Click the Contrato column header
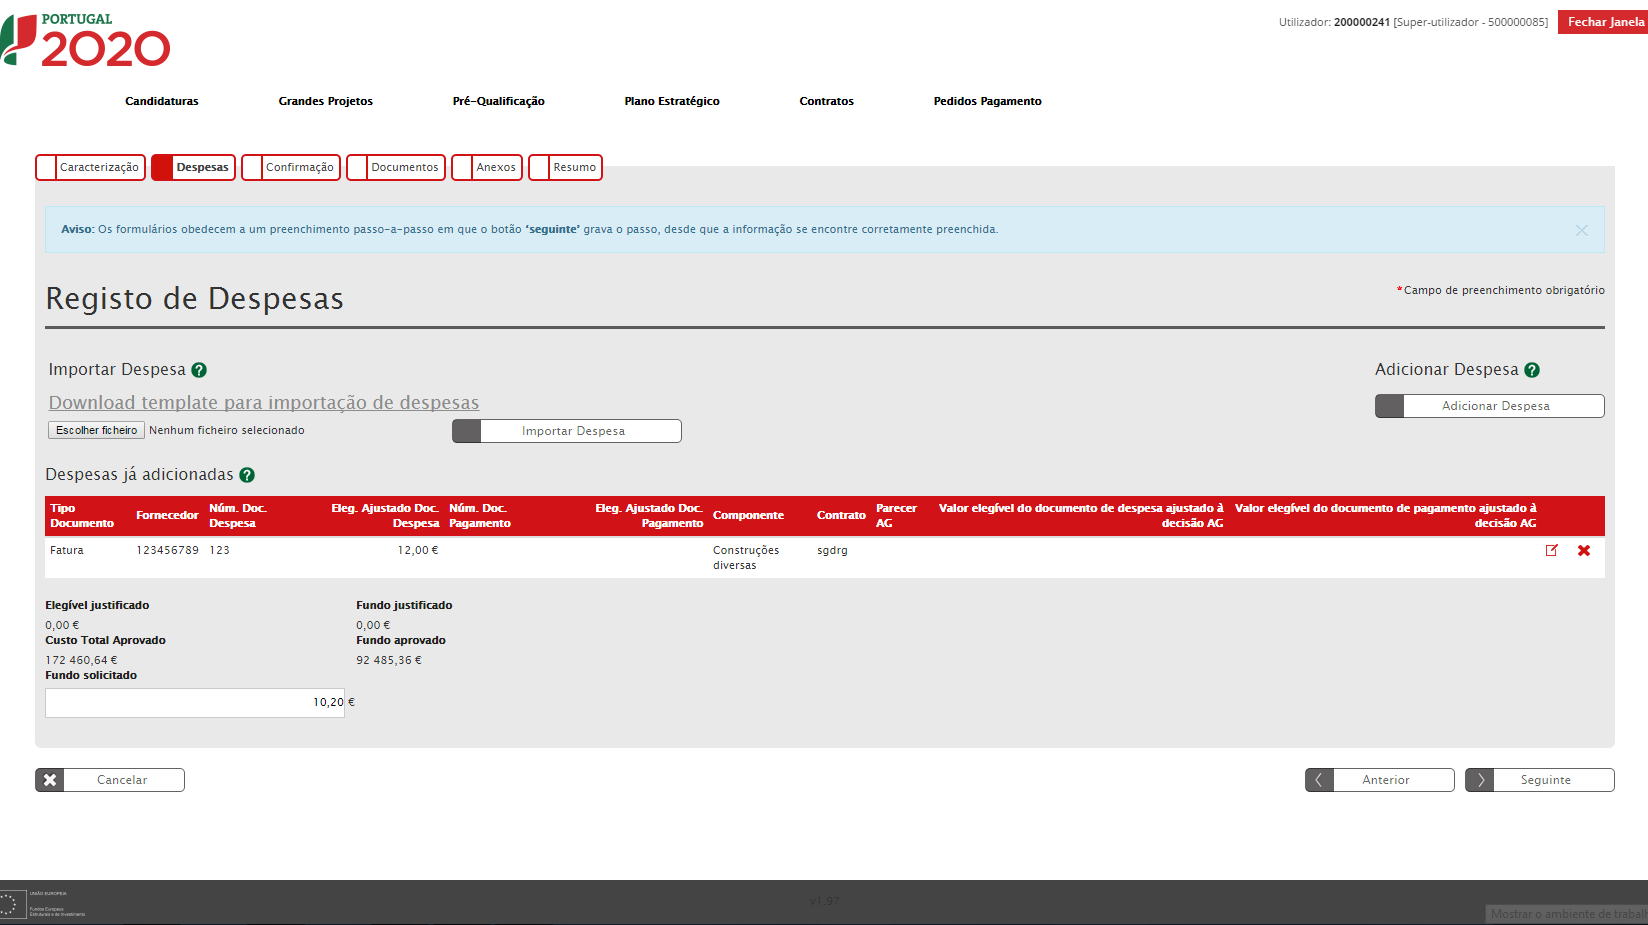Image resolution: width=1648 pixels, height=925 pixels. [841, 516]
